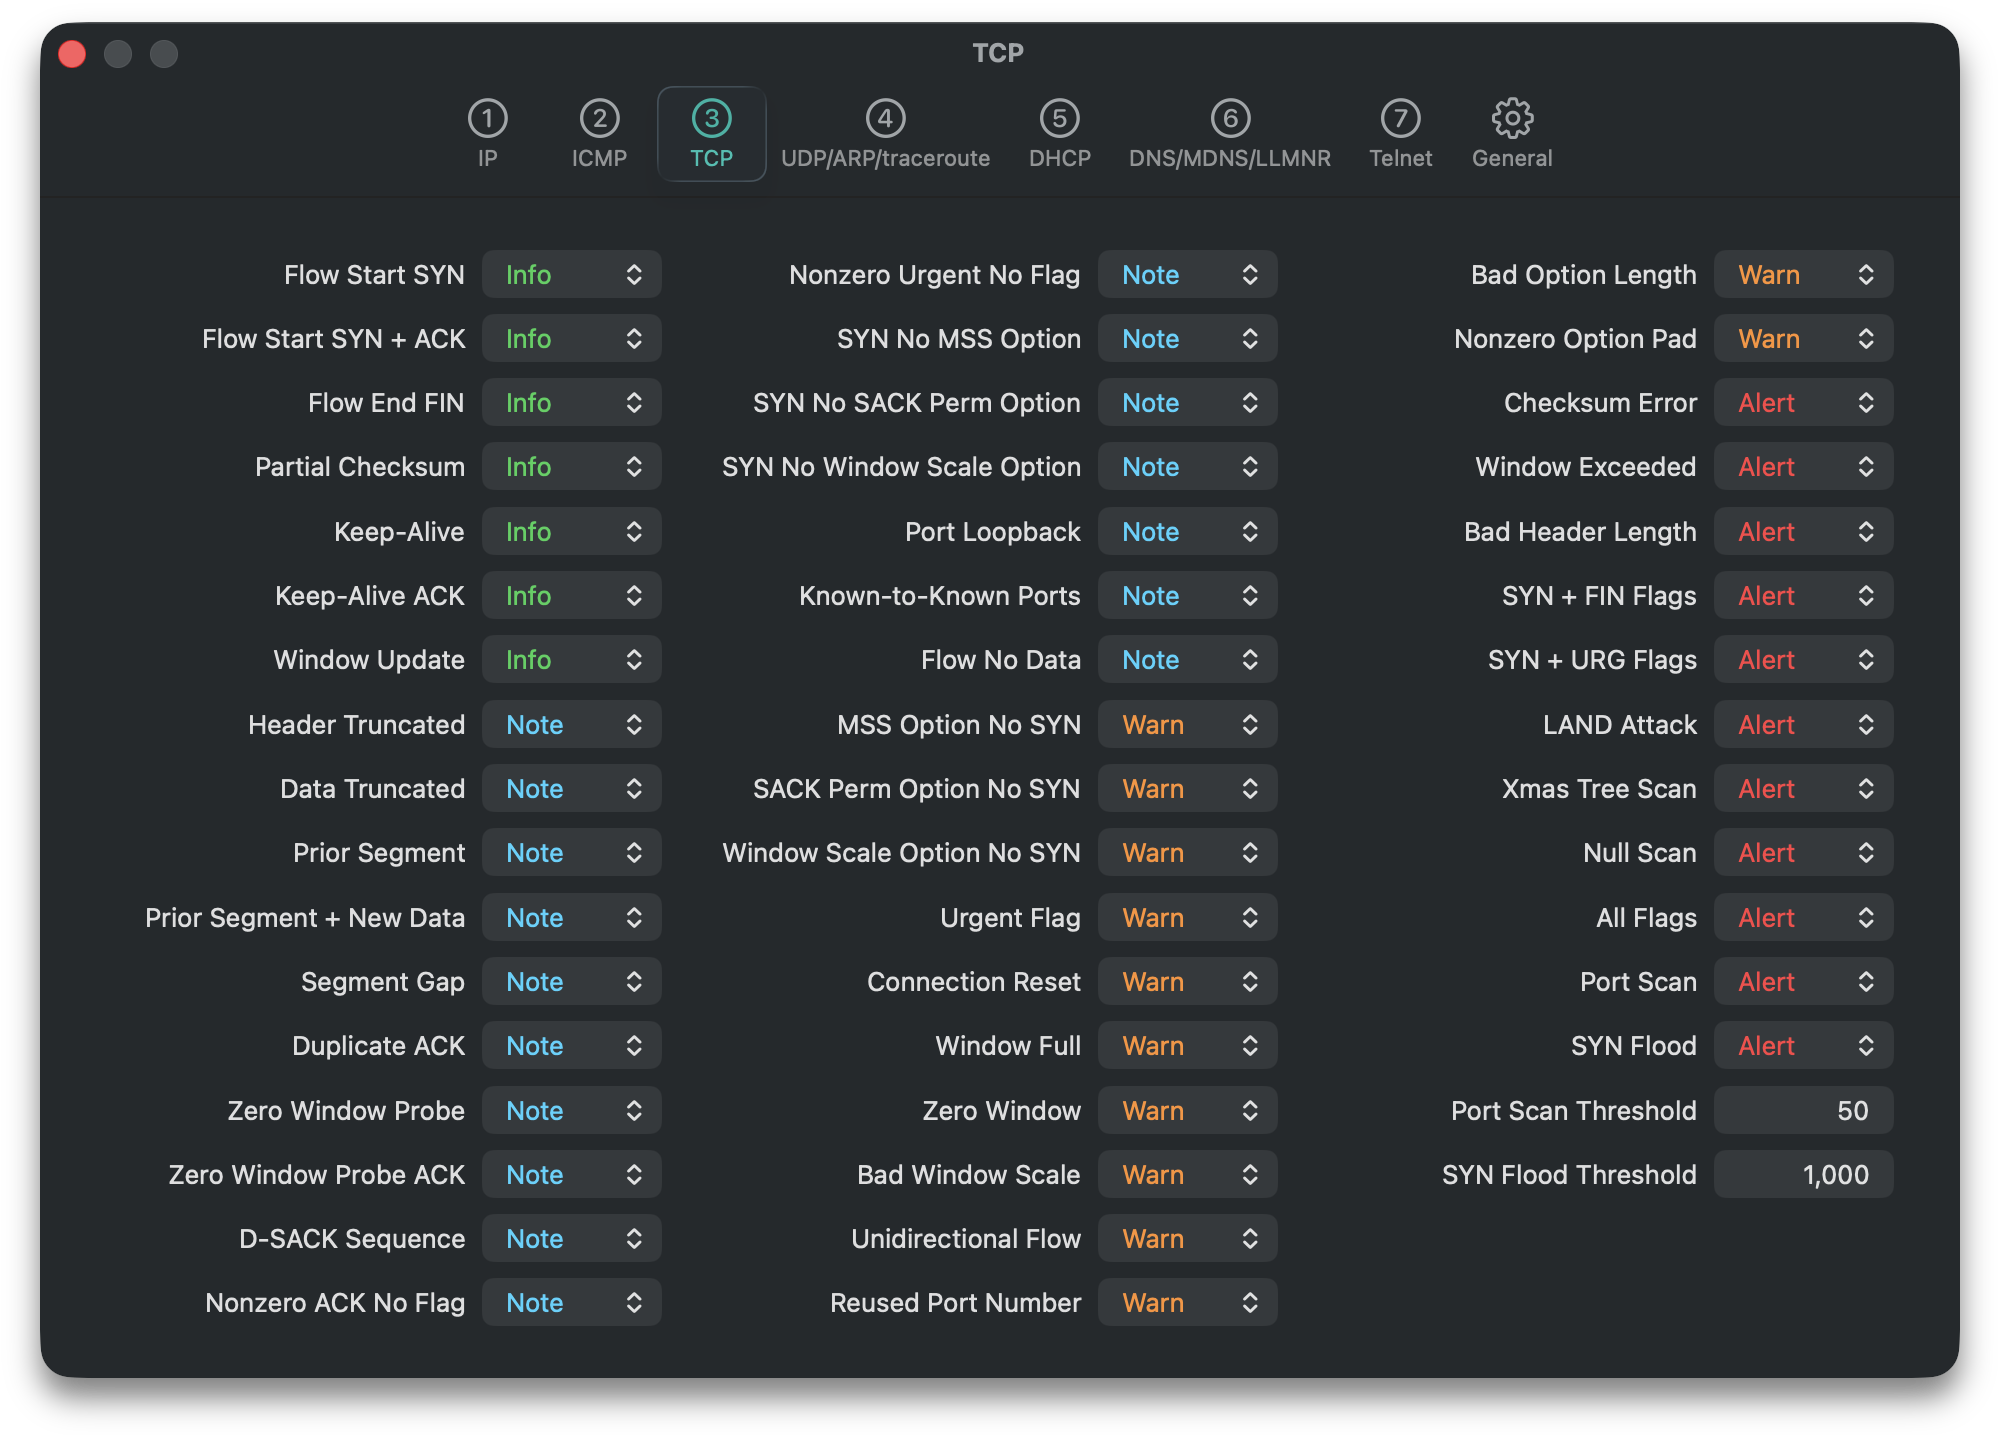Select the UDP/ARP/traceroute tab icon
This screenshot has height=1435, width=1998.
(x=885, y=119)
